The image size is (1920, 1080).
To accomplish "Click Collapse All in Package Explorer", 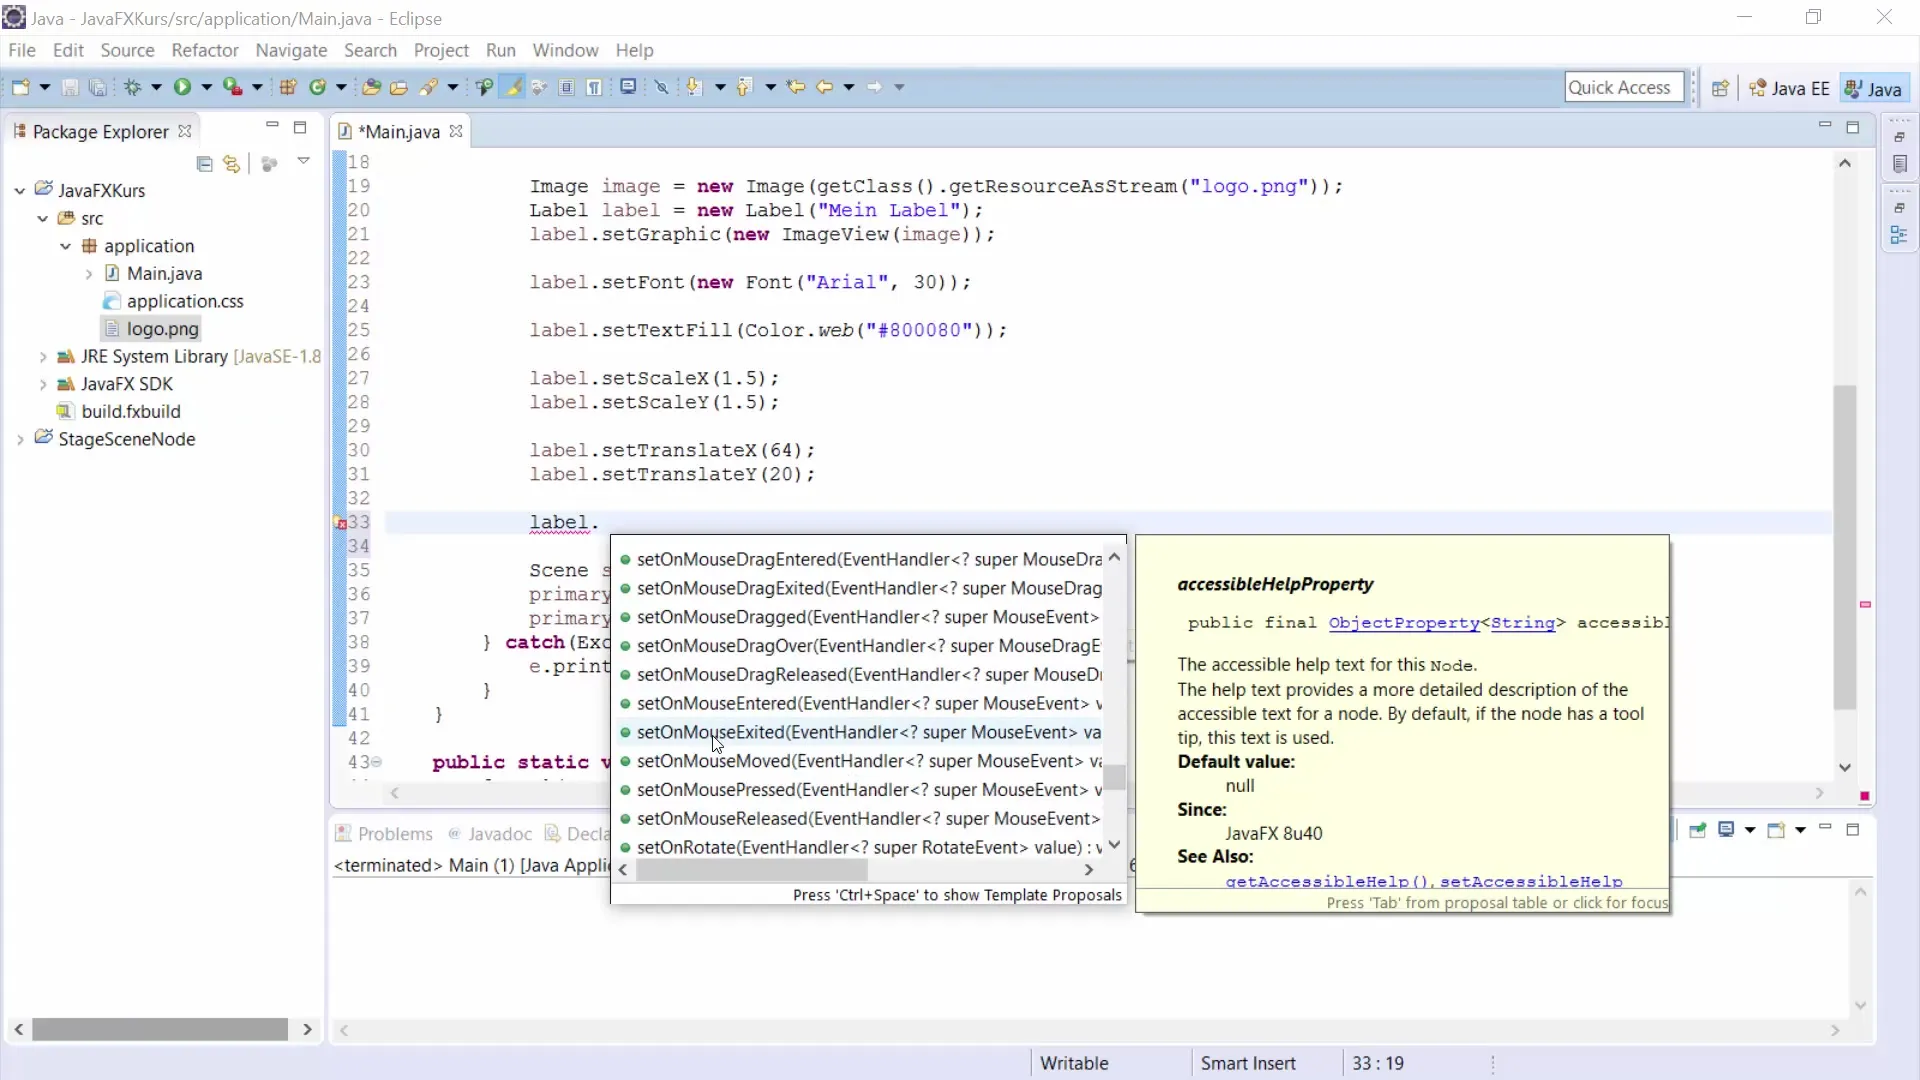I will click(x=205, y=163).
